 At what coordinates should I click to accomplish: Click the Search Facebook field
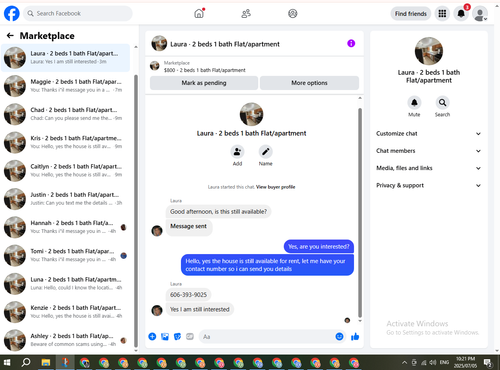pyautogui.click(x=78, y=13)
